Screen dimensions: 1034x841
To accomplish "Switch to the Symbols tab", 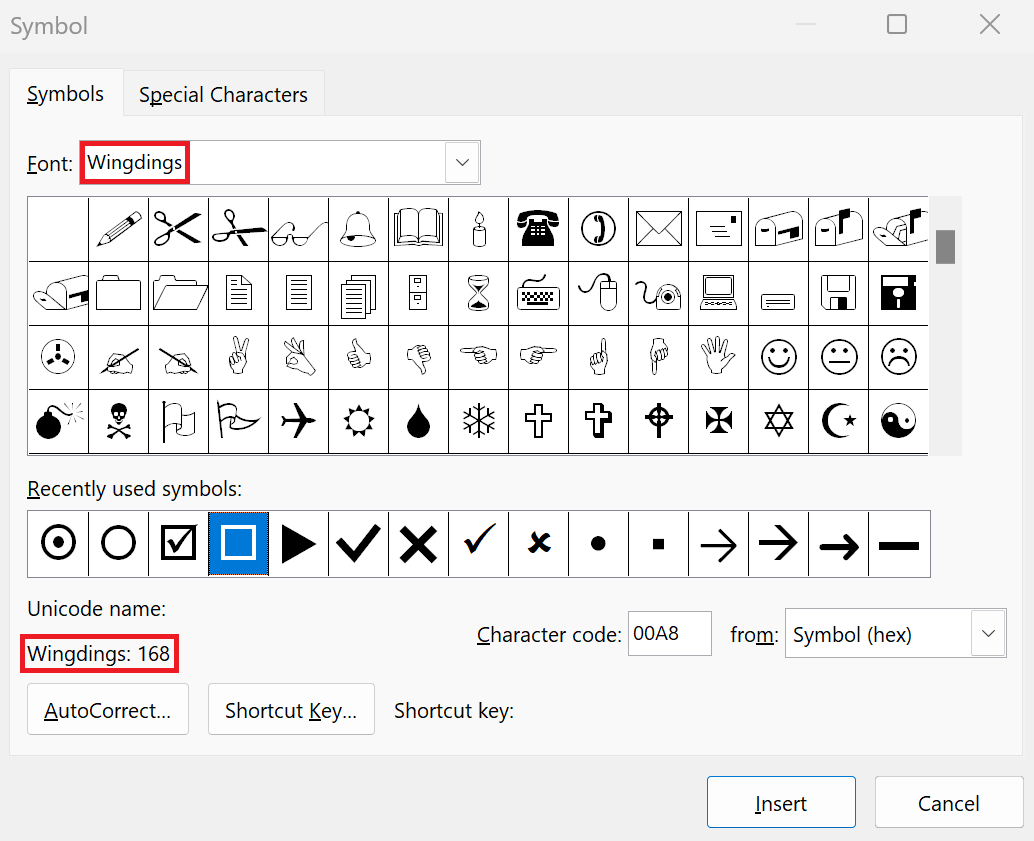I will click(65, 94).
